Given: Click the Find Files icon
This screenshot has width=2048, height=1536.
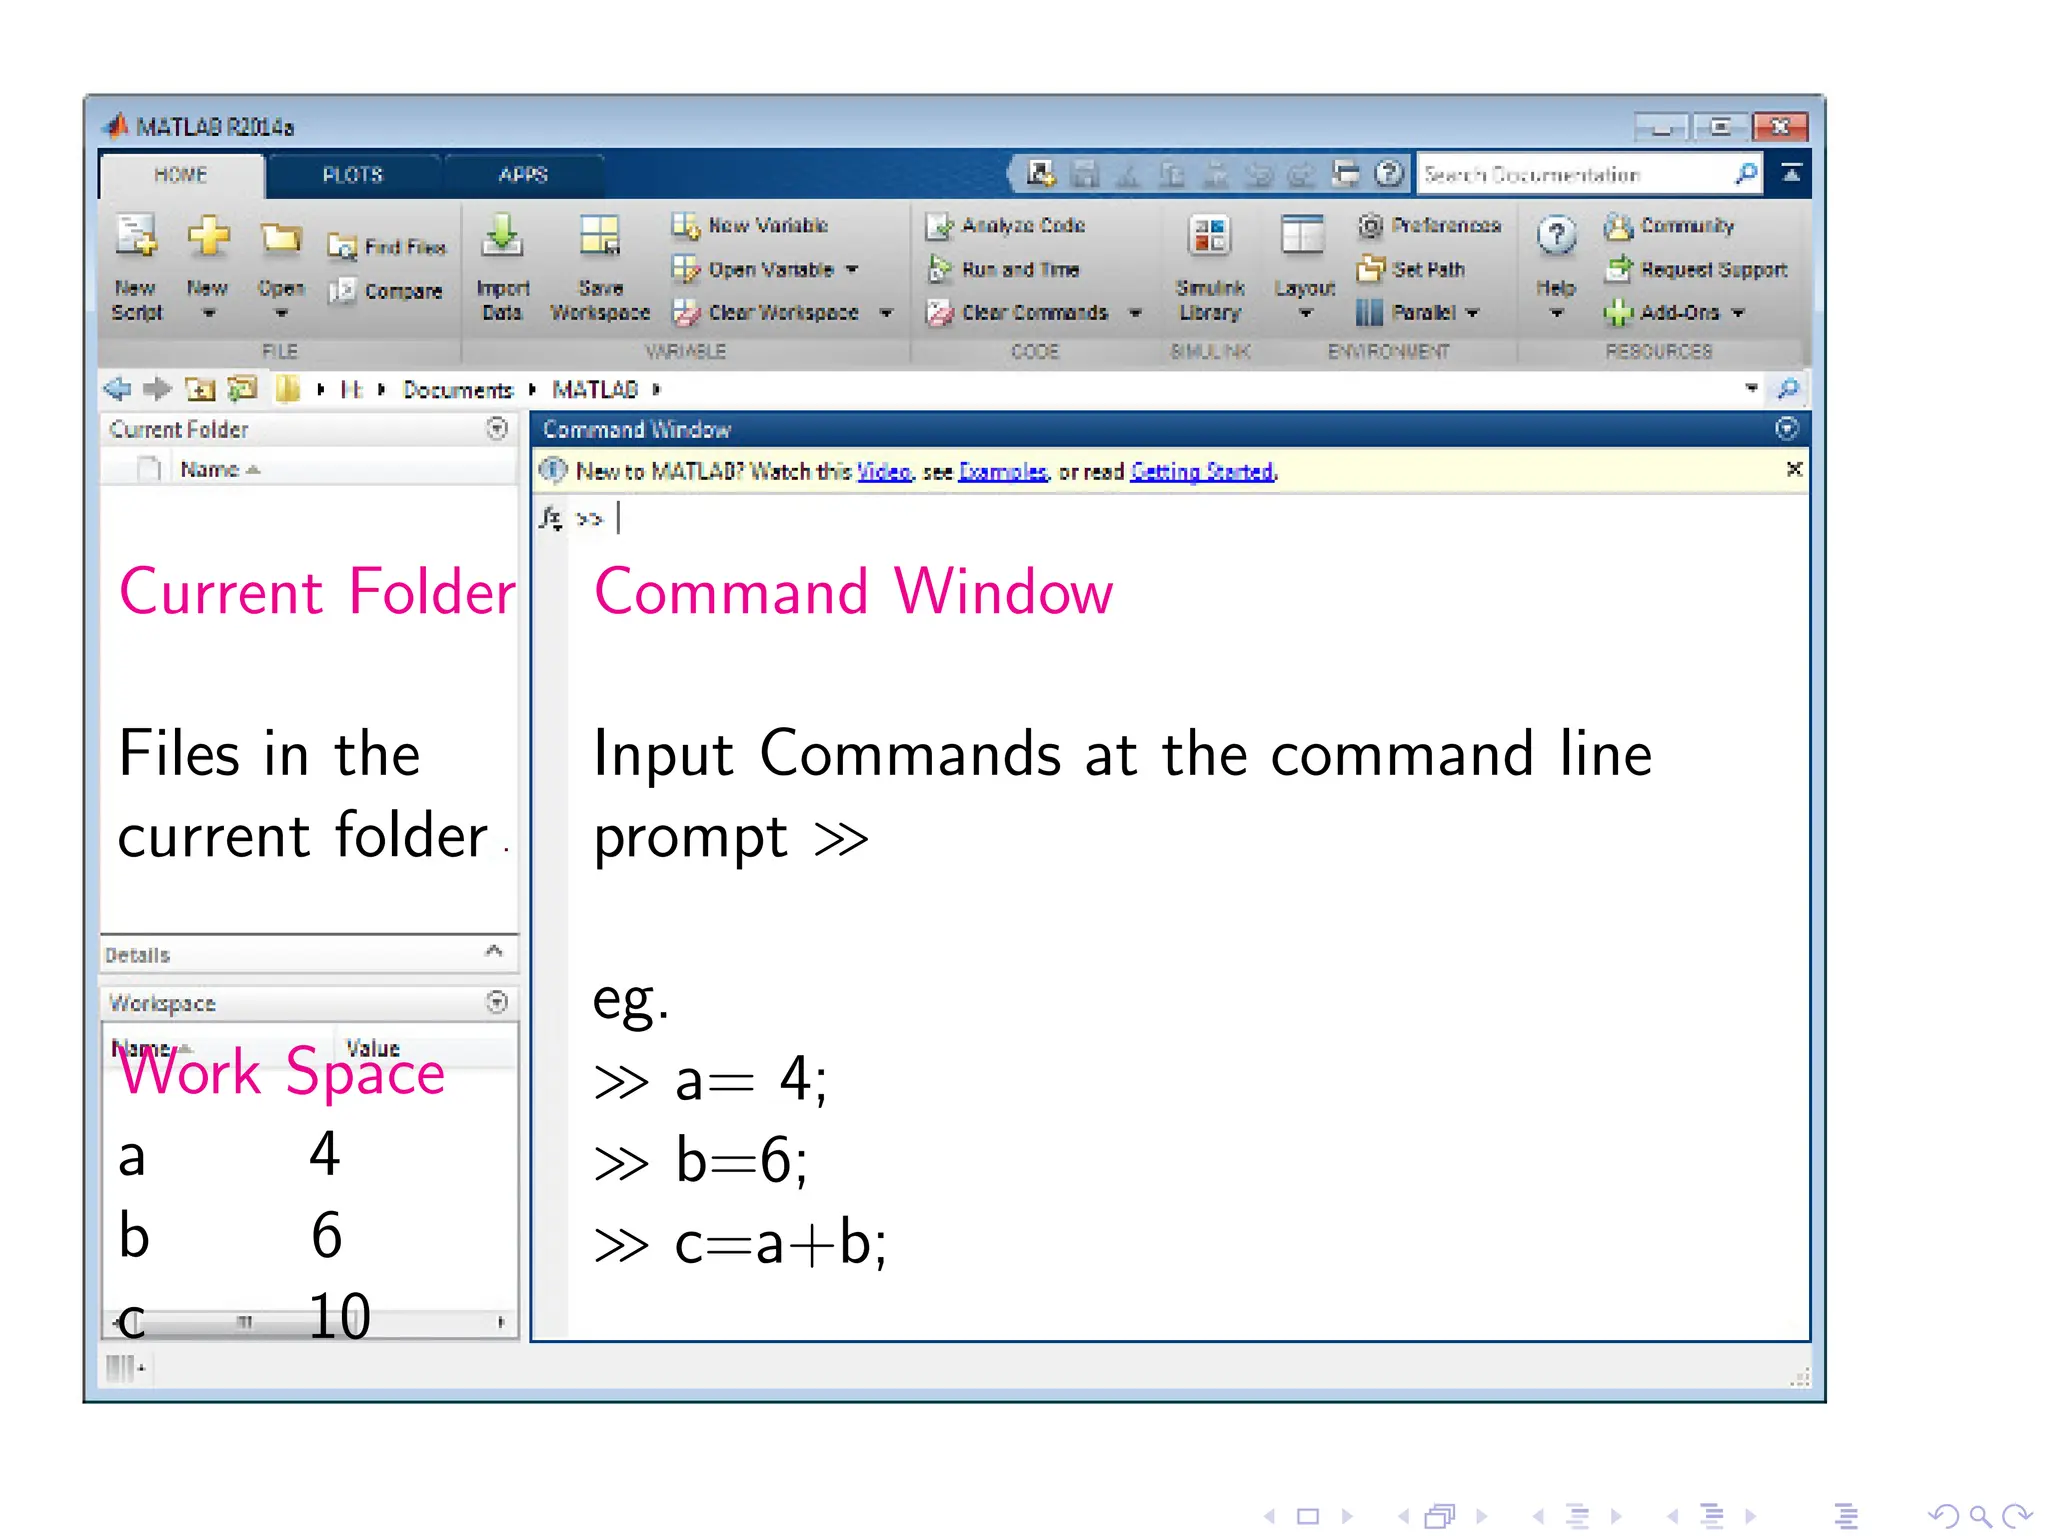Looking at the screenshot, I should [342, 247].
